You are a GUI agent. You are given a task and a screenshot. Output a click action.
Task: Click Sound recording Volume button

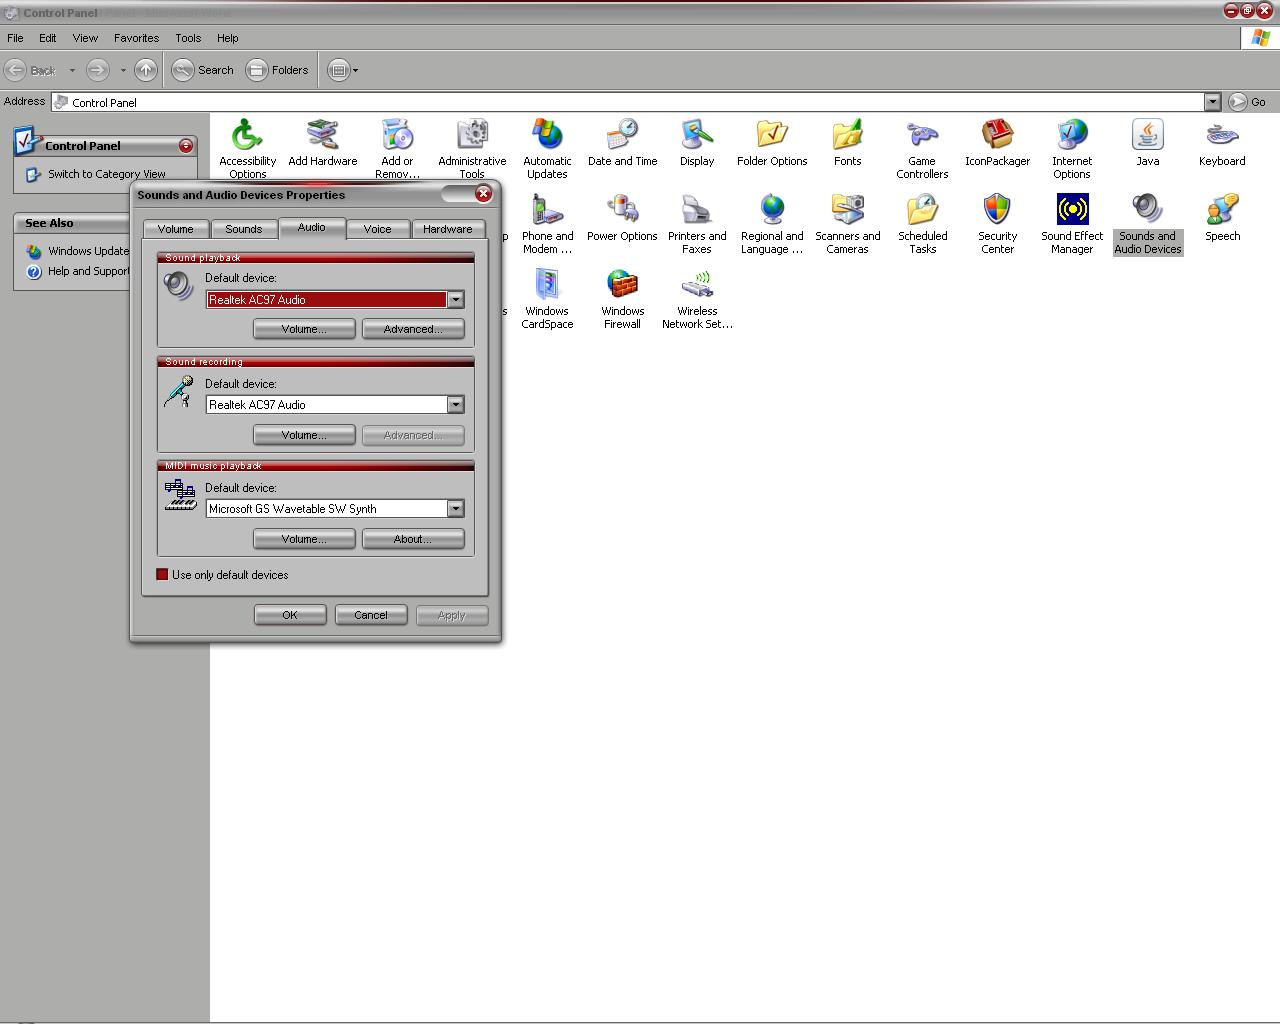(x=304, y=435)
